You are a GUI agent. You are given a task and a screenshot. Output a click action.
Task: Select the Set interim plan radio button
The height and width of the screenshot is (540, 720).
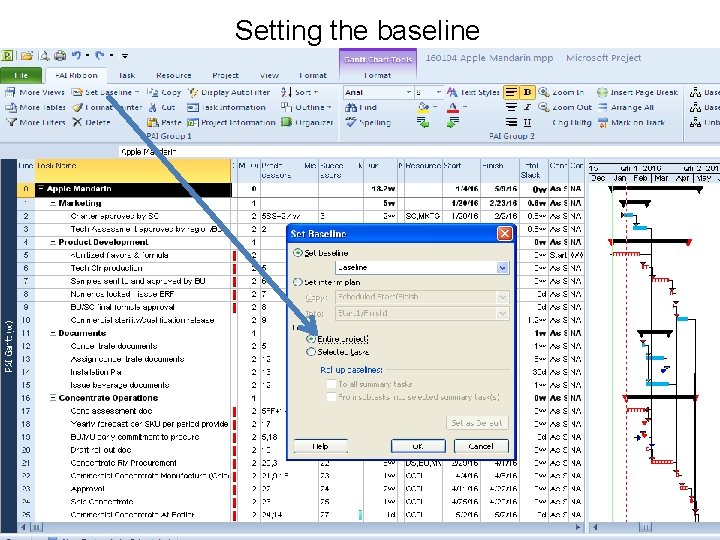[298, 282]
